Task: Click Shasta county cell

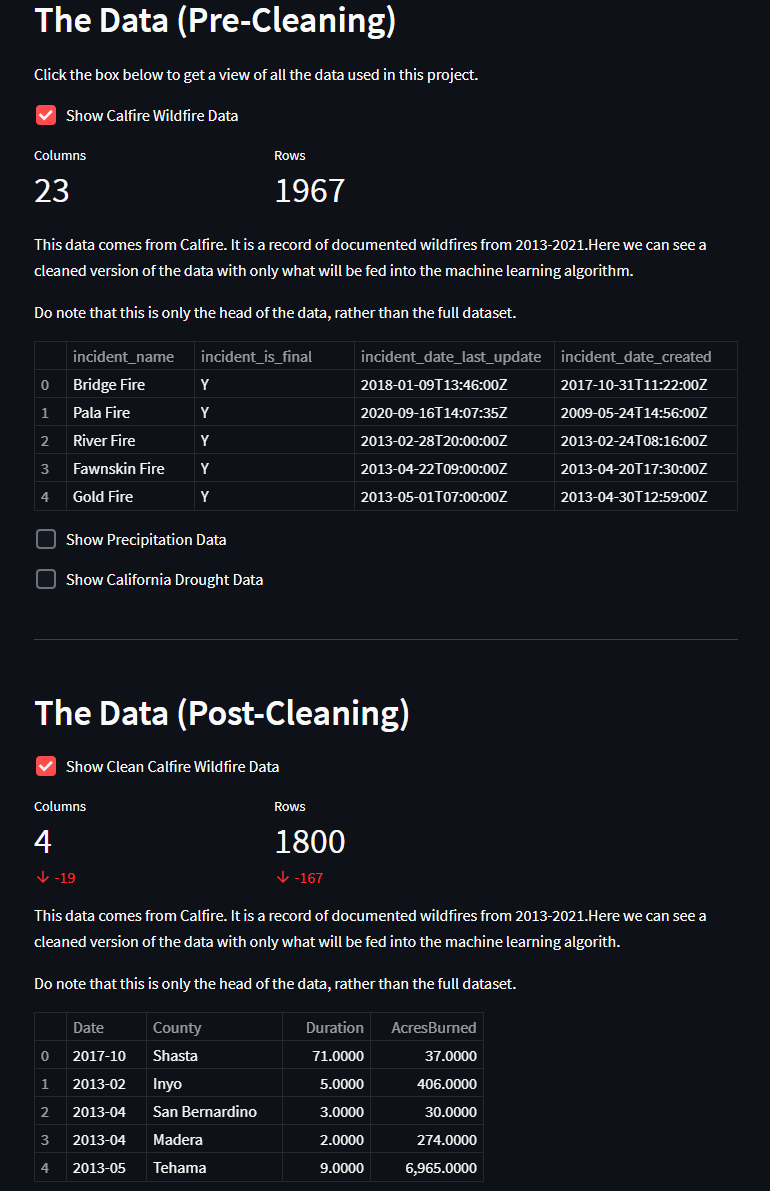Action: coord(176,1056)
